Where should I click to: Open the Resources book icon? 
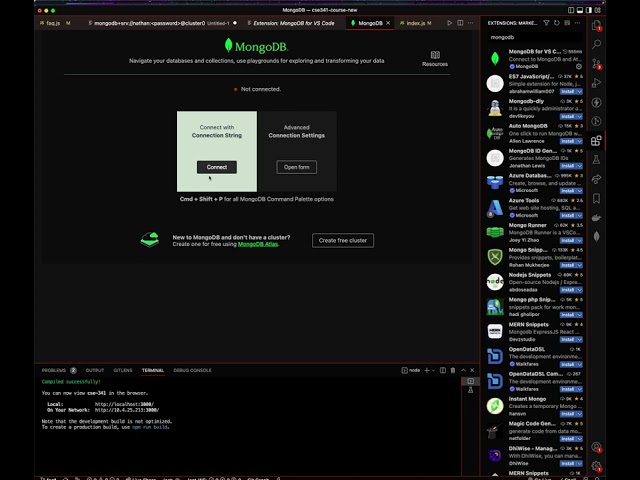(435, 58)
